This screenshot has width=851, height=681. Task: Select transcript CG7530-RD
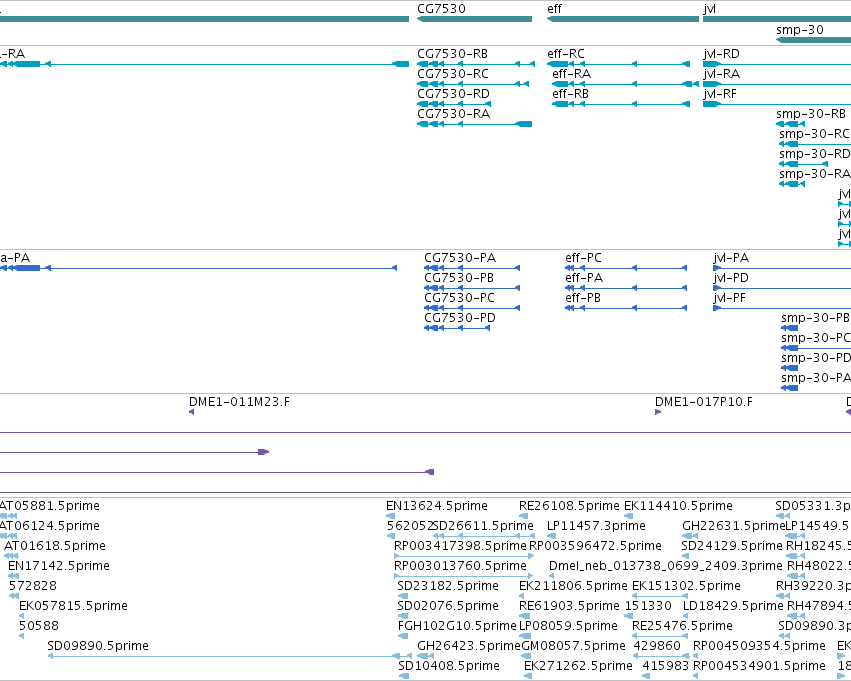tap(454, 104)
